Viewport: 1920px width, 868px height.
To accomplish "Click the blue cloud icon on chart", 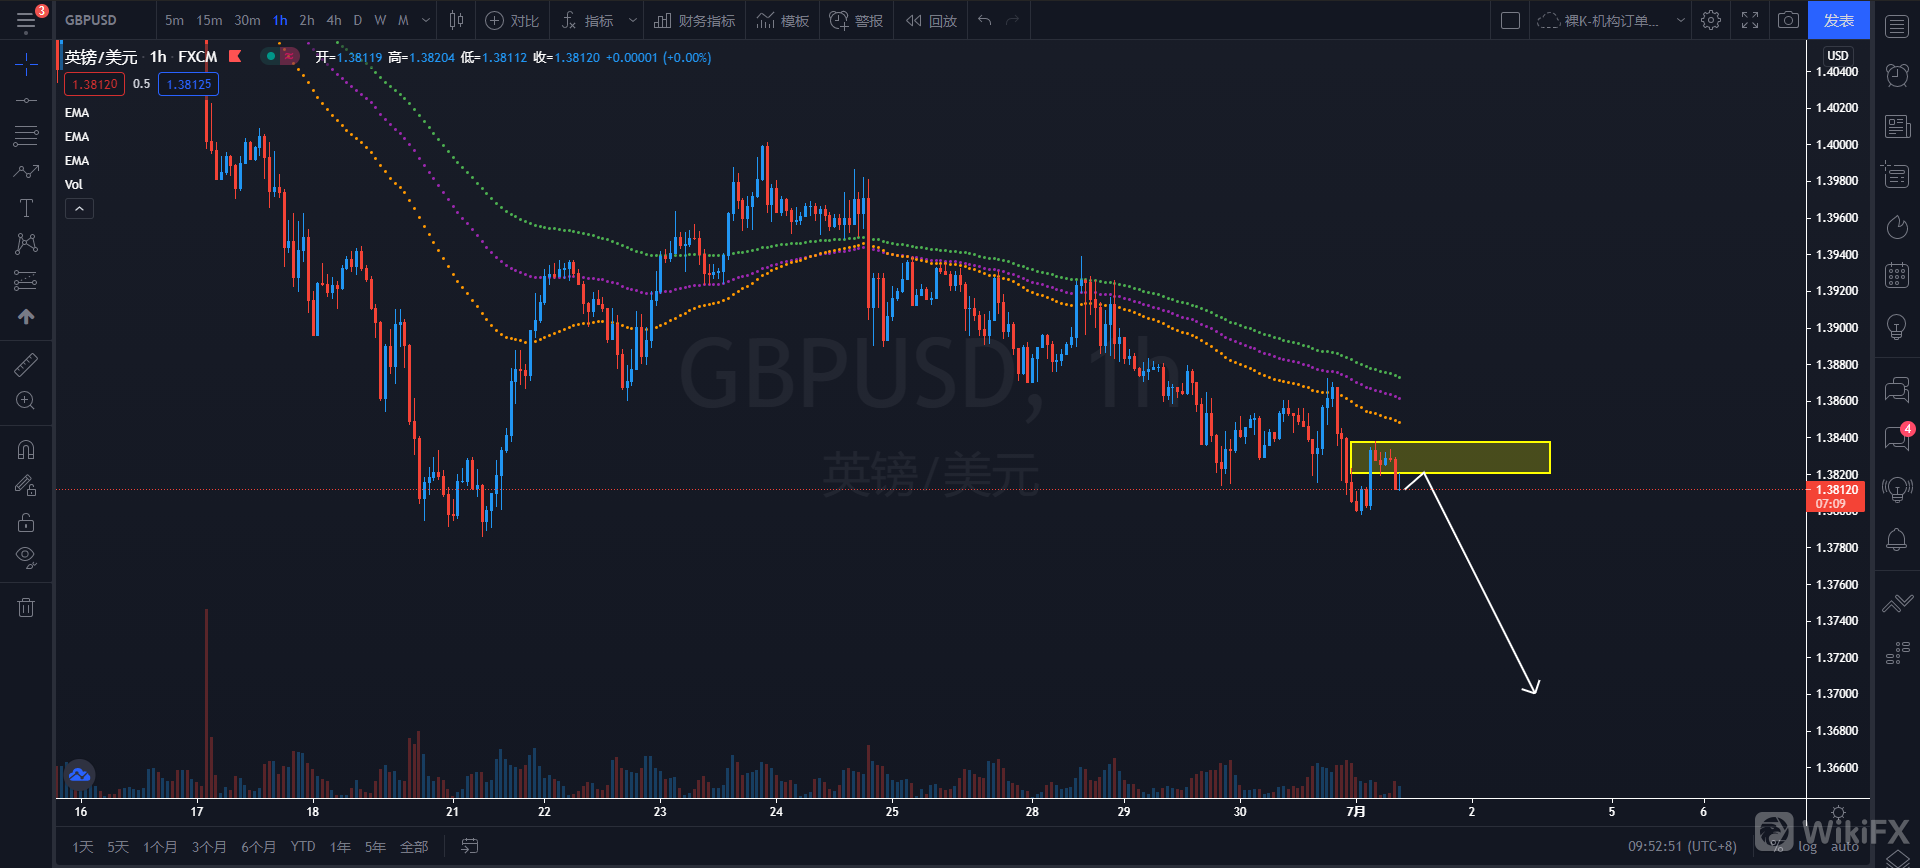I will (79, 775).
